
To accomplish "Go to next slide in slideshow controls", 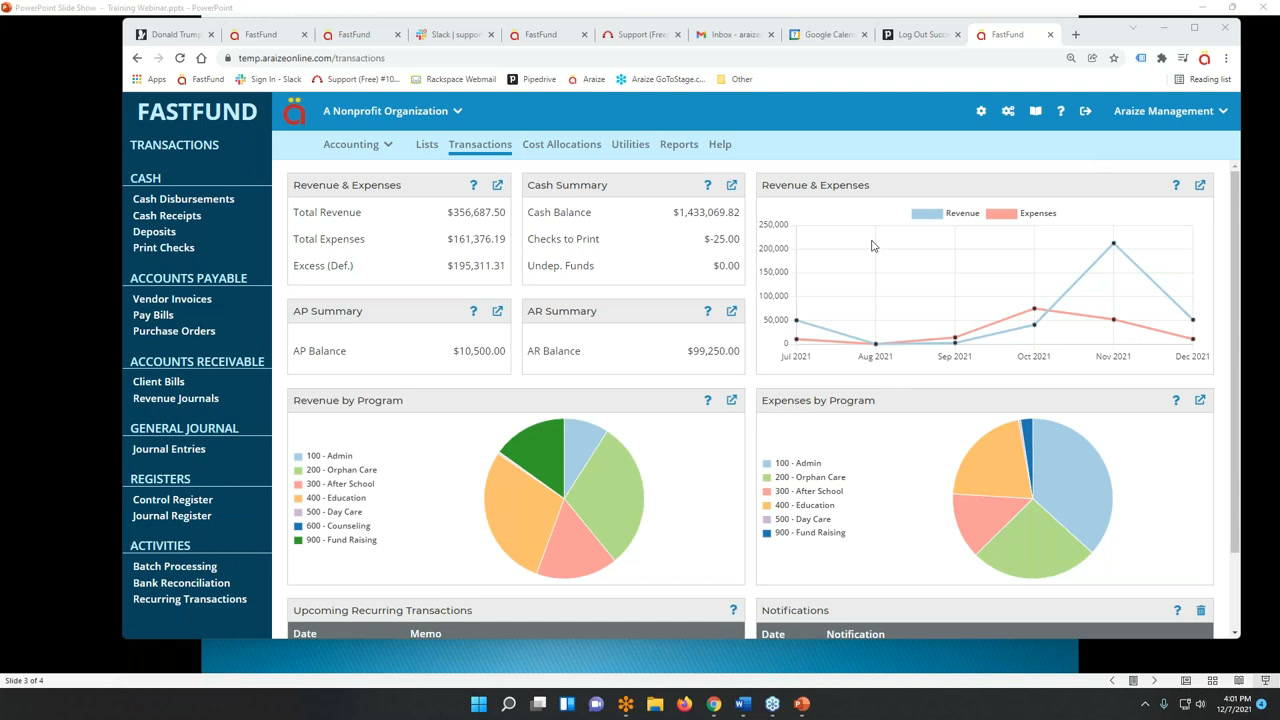I will tap(1154, 681).
